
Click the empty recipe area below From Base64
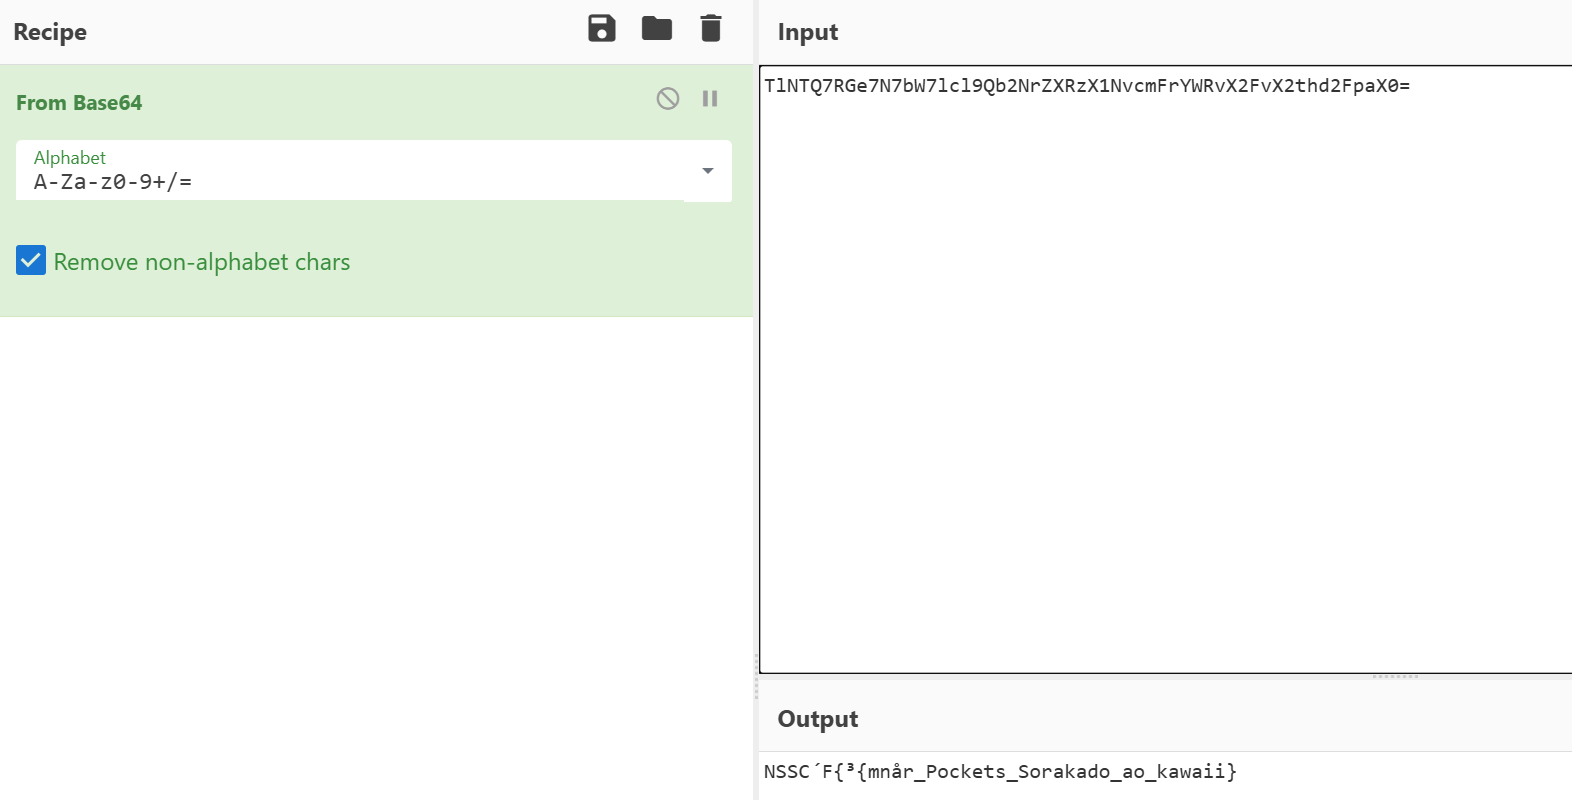[x=376, y=550]
